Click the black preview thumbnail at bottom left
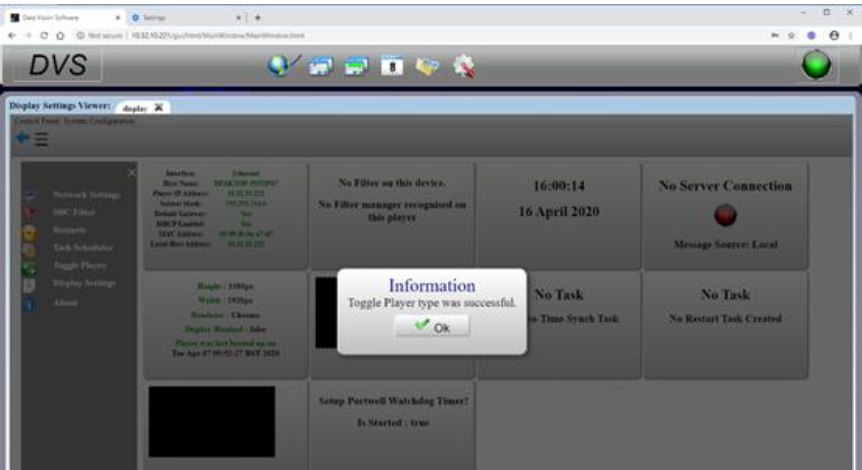This screenshot has height=470, width=862. (211, 422)
